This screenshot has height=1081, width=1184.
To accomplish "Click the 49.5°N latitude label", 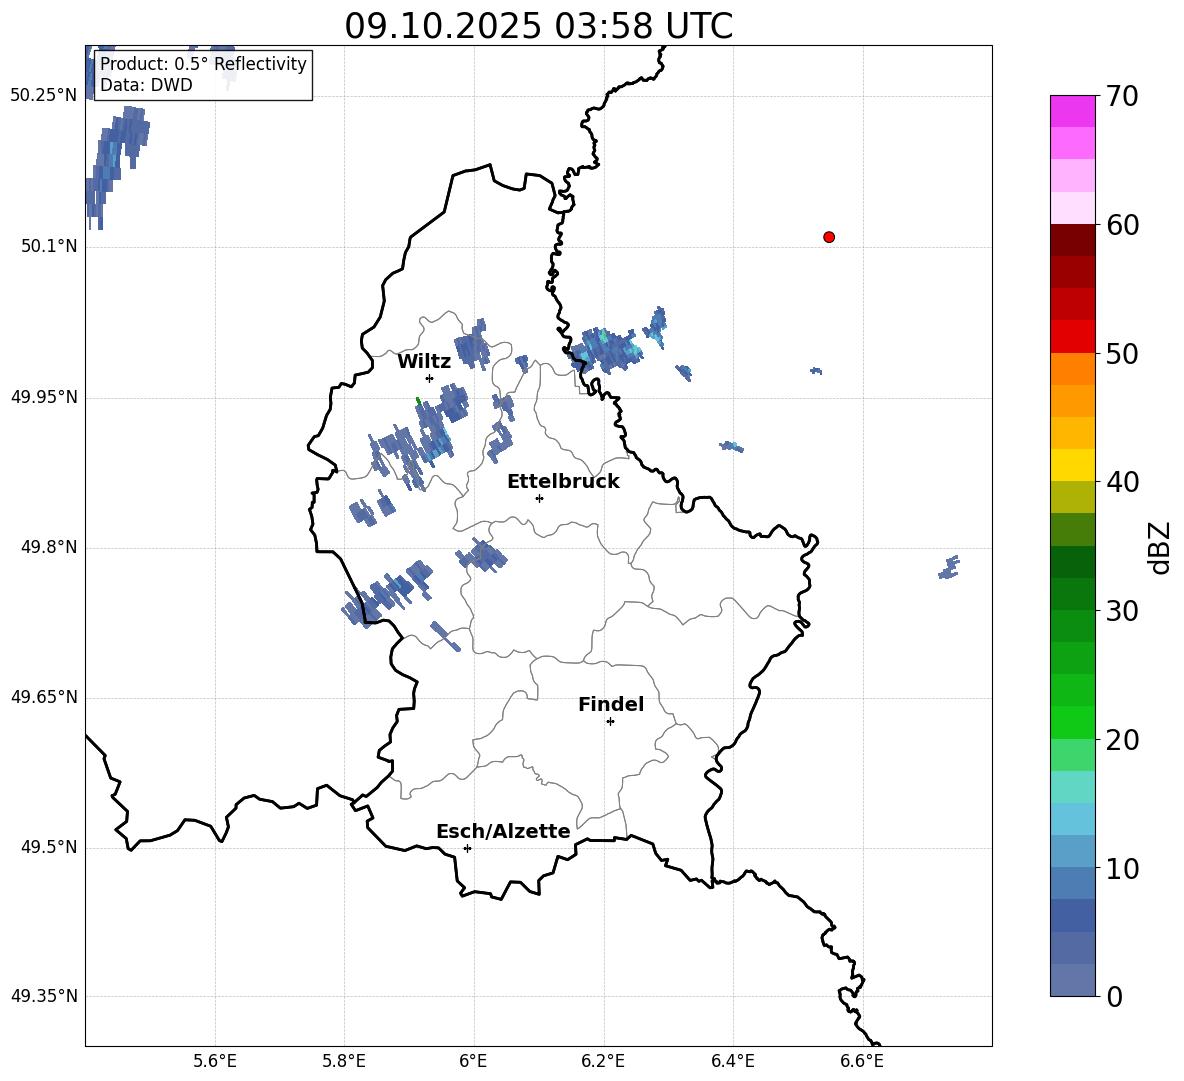I will [x=49, y=847].
